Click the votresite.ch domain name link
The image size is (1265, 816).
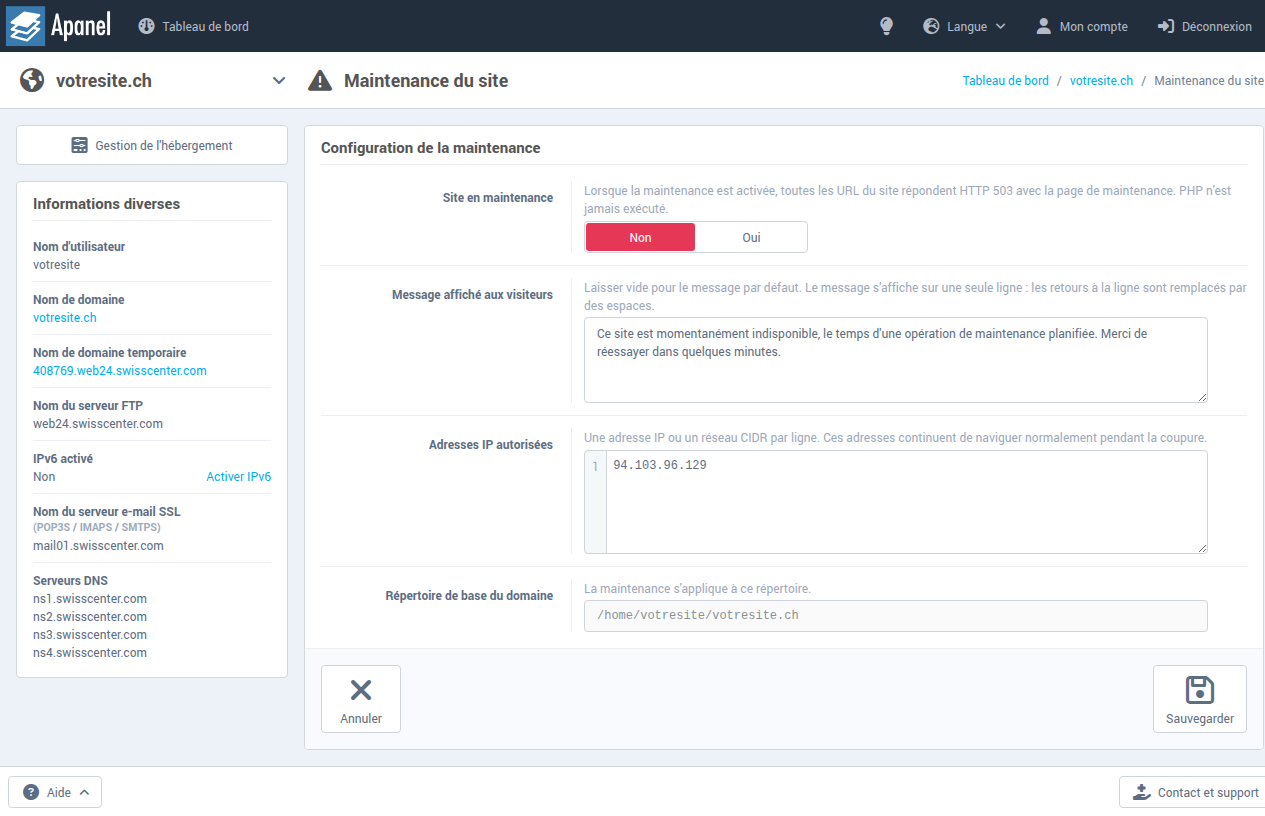pyautogui.click(x=65, y=318)
